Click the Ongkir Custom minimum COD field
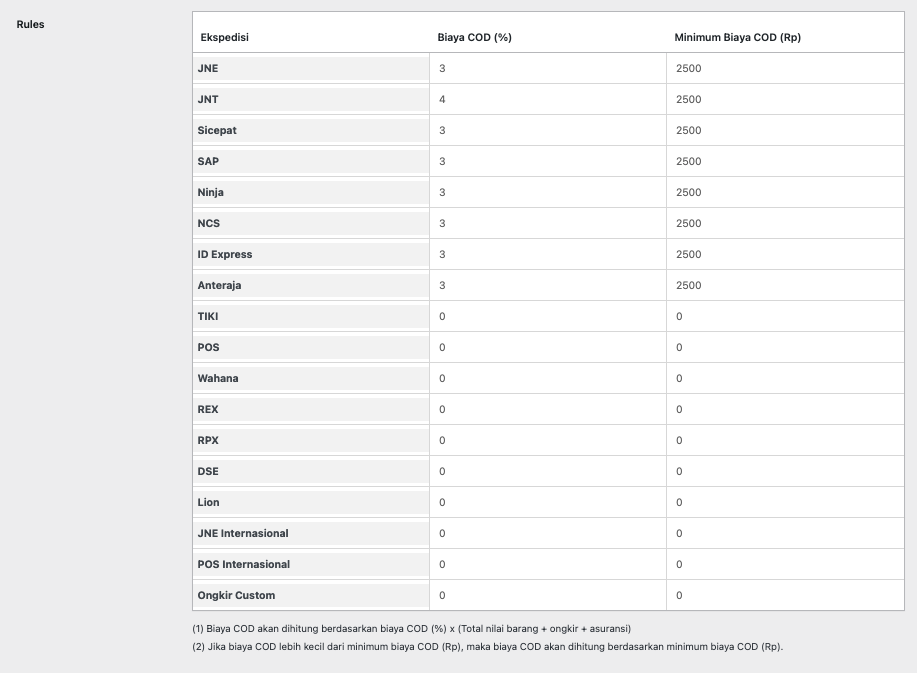The image size is (917, 673). tap(785, 595)
